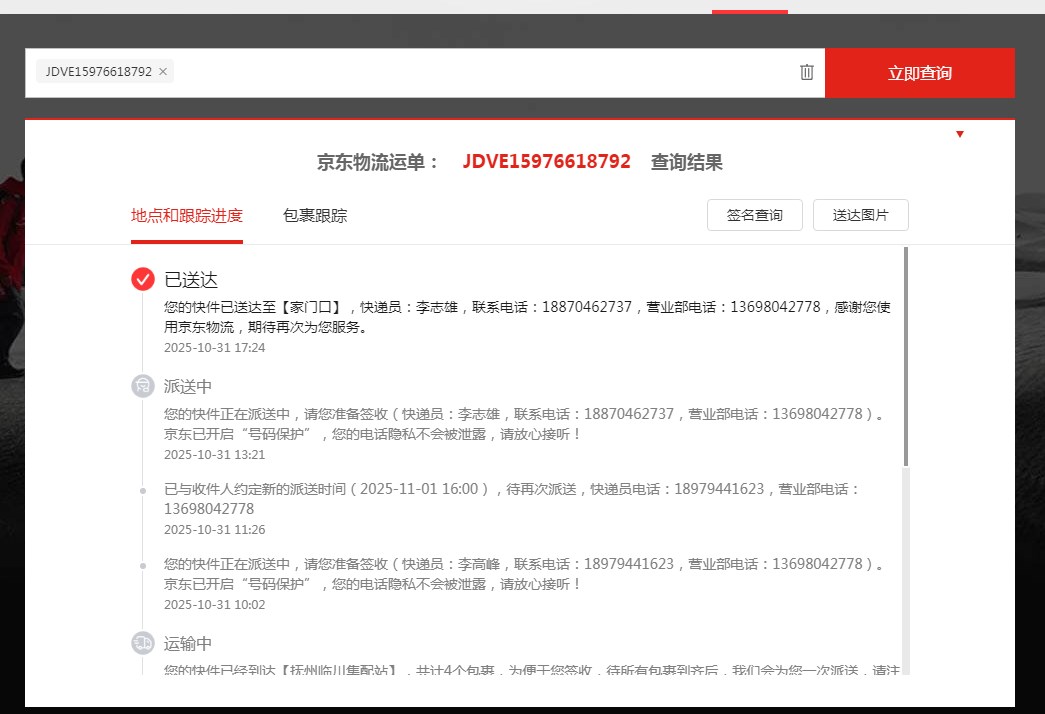Image resolution: width=1045 pixels, height=714 pixels.
Task: Open 送达图片 to view delivery photo
Action: 860,215
